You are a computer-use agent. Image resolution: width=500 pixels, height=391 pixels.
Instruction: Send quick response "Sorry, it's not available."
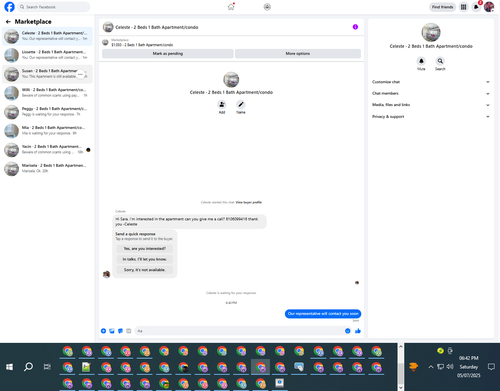coord(145,270)
